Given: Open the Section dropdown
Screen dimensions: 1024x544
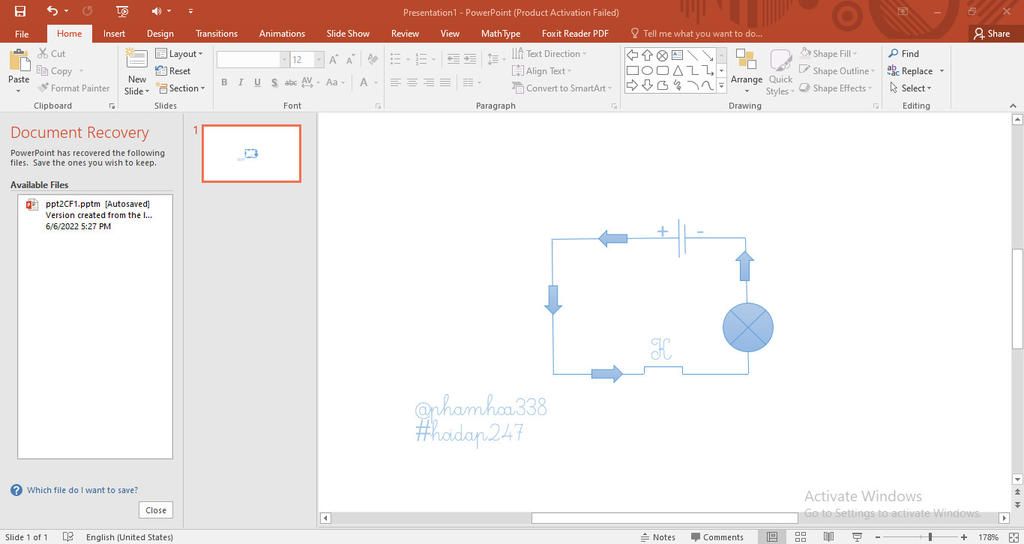Looking at the screenshot, I should [x=180, y=88].
